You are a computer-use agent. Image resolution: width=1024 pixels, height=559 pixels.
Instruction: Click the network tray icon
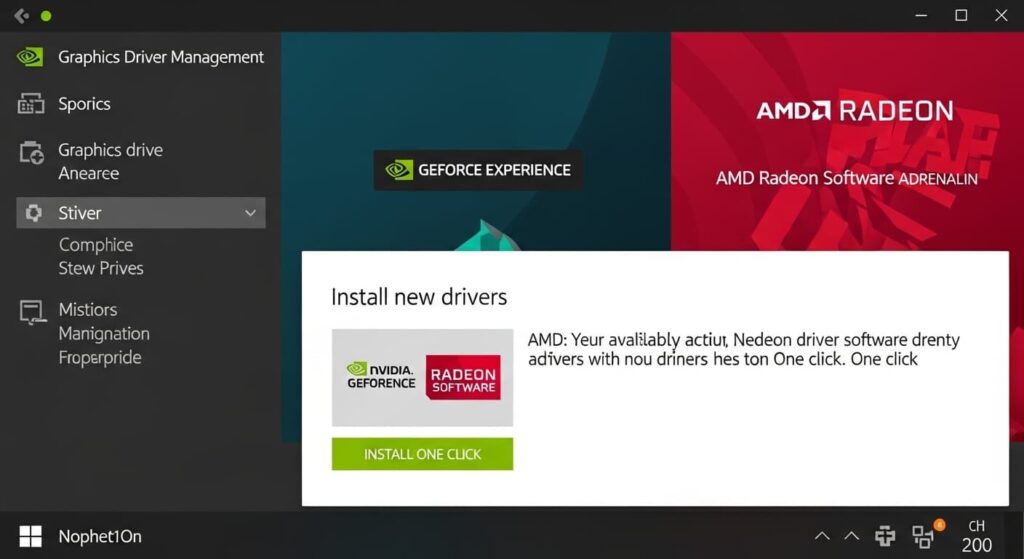coord(885,536)
